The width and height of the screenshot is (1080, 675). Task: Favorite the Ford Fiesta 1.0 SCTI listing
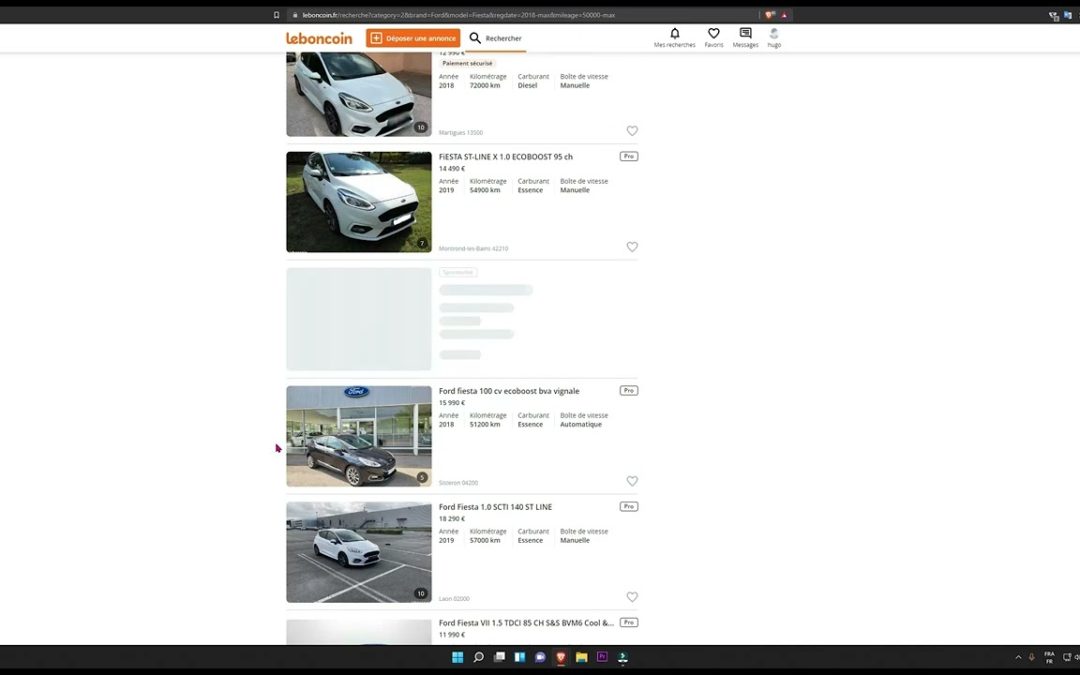(632, 596)
